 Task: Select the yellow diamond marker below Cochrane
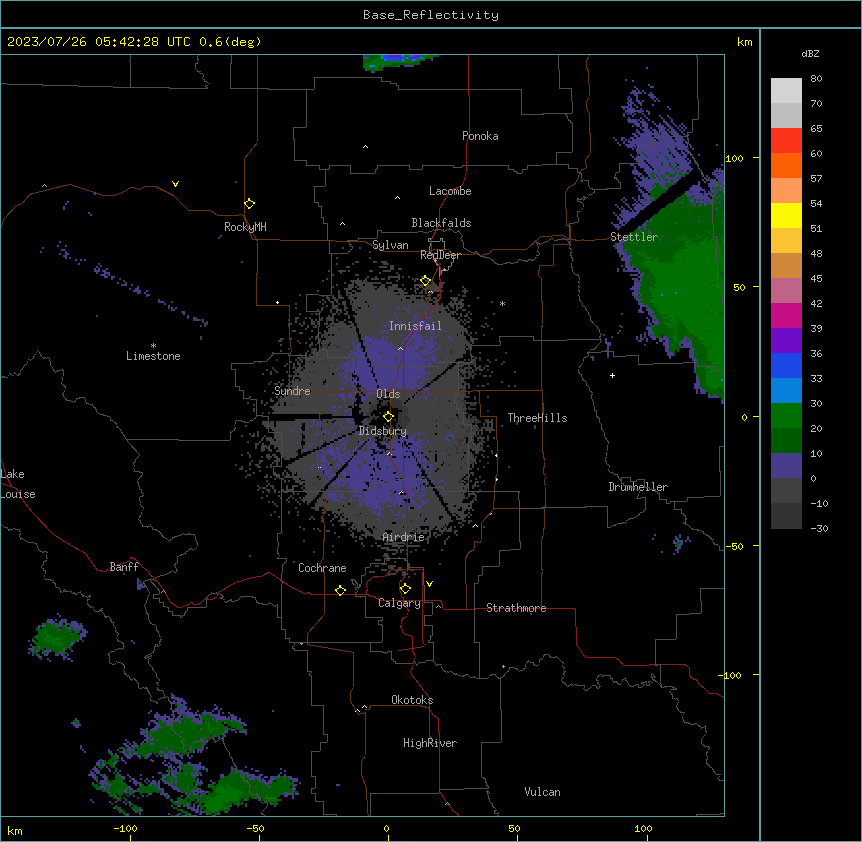click(340, 590)
